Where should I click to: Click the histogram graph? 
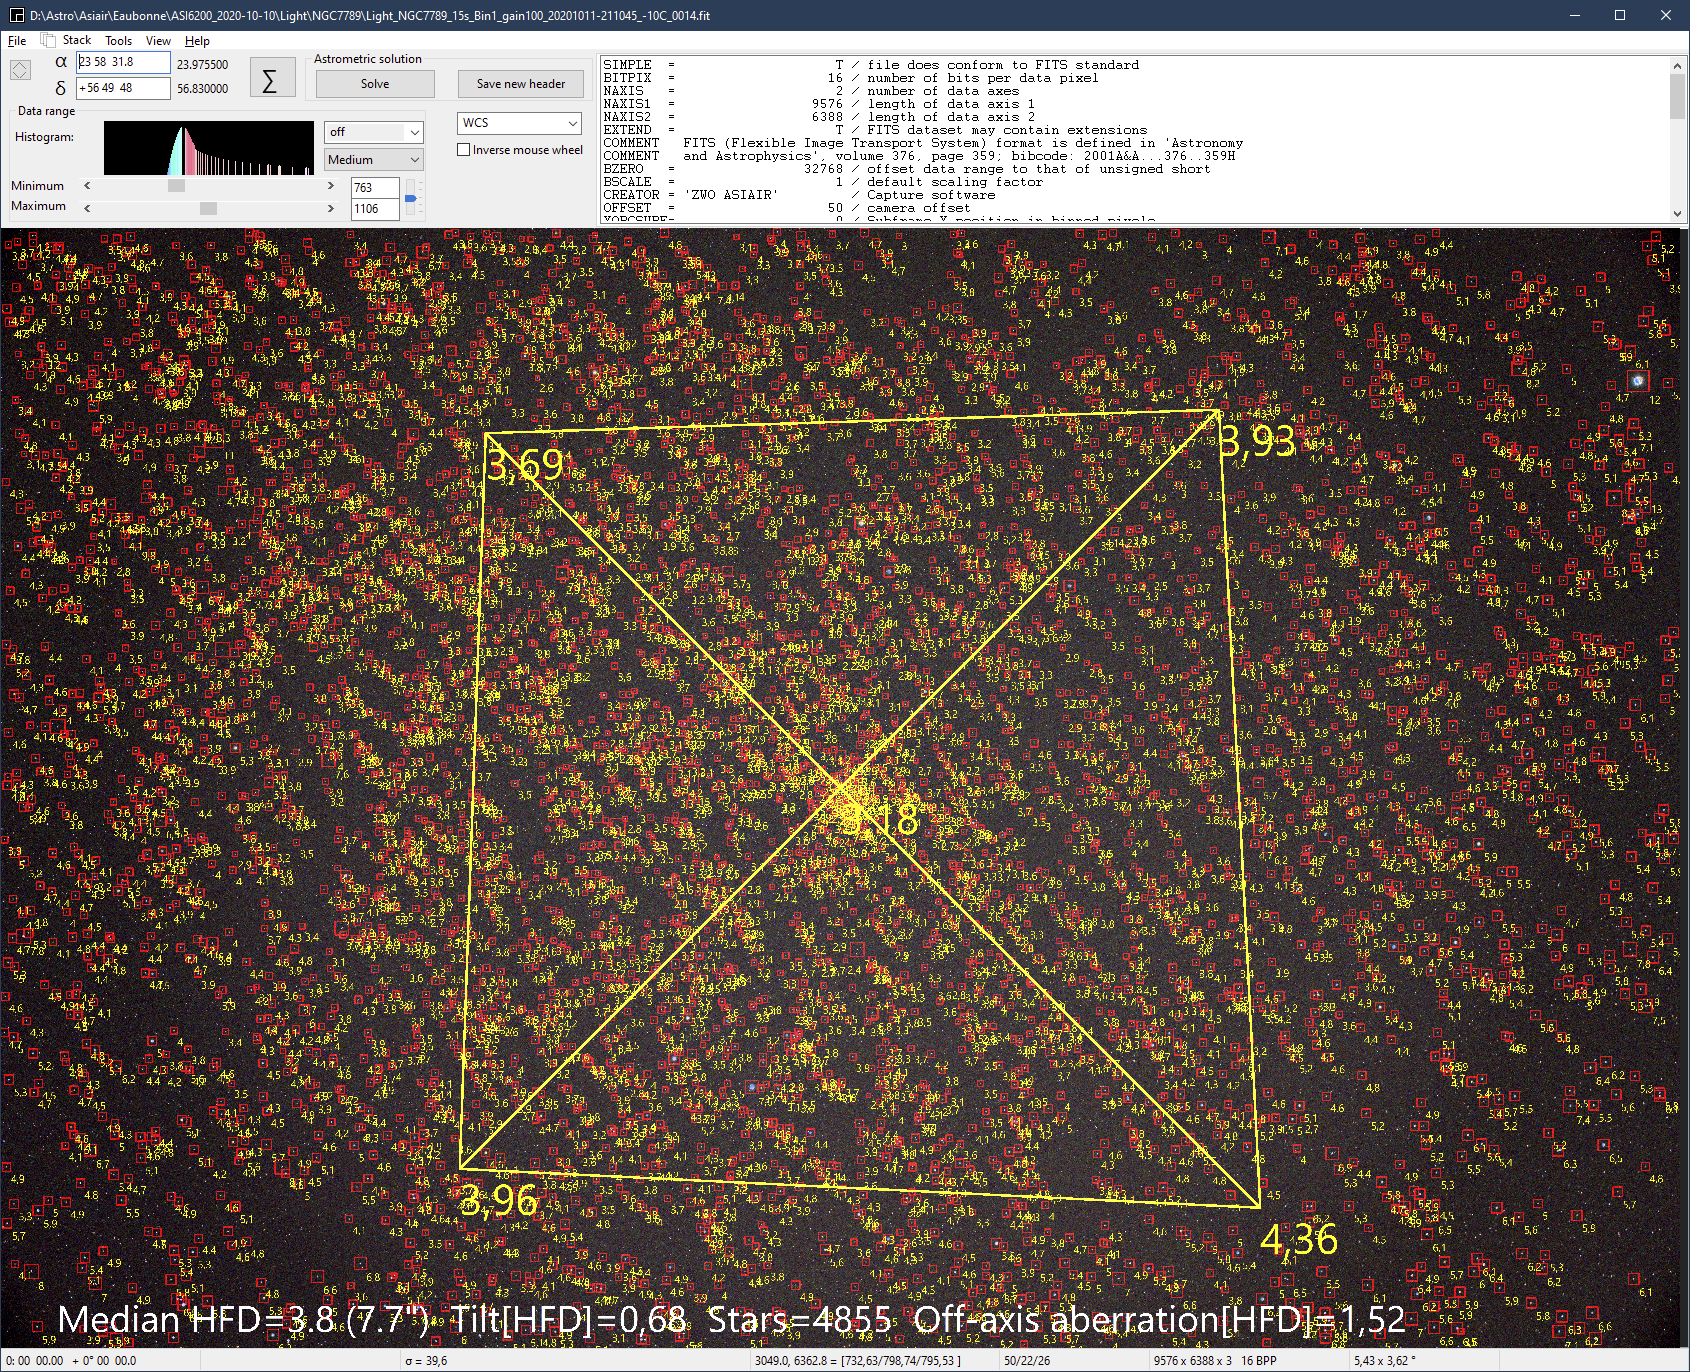click(209, 148)
